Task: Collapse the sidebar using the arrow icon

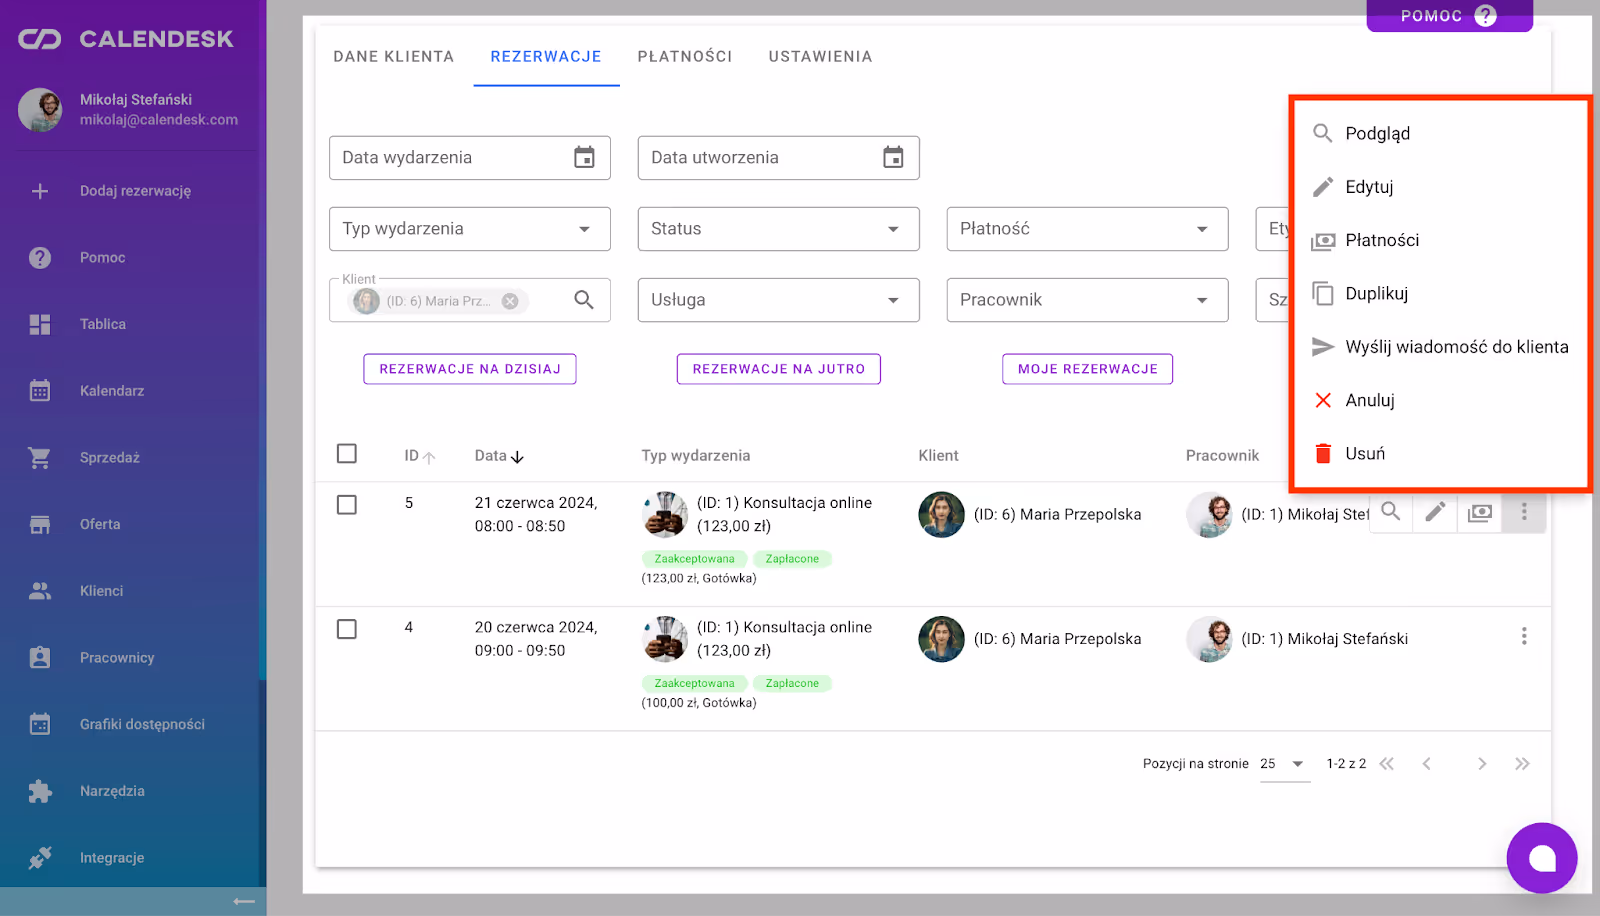Action: (243, 901)
